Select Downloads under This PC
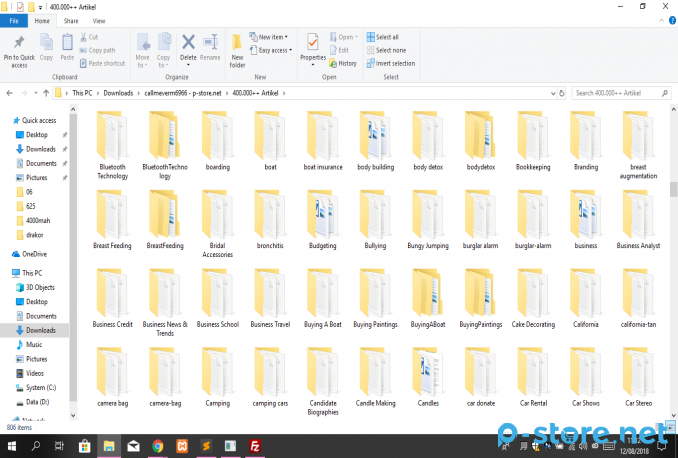 [x=41, y=330]
